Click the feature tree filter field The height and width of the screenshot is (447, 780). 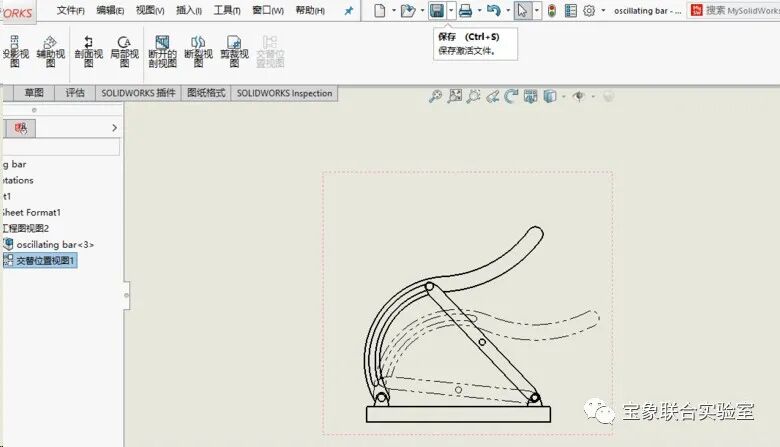click(x=61, y=147)
